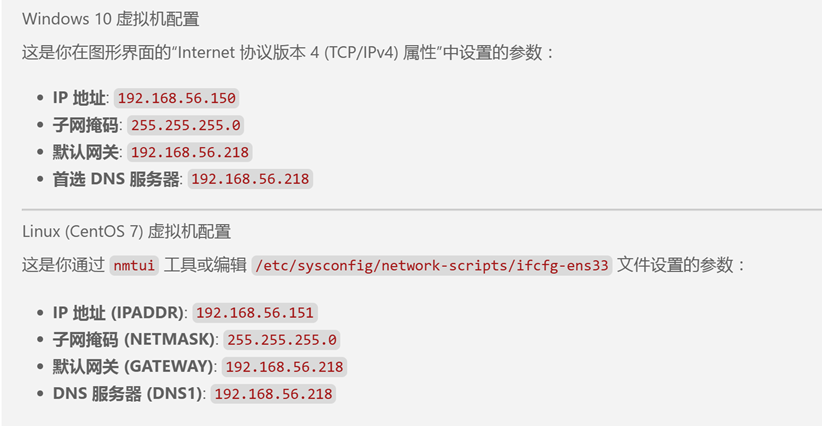Click the Windows preferred DNS server value
The image size is (822, 426).
250,179
